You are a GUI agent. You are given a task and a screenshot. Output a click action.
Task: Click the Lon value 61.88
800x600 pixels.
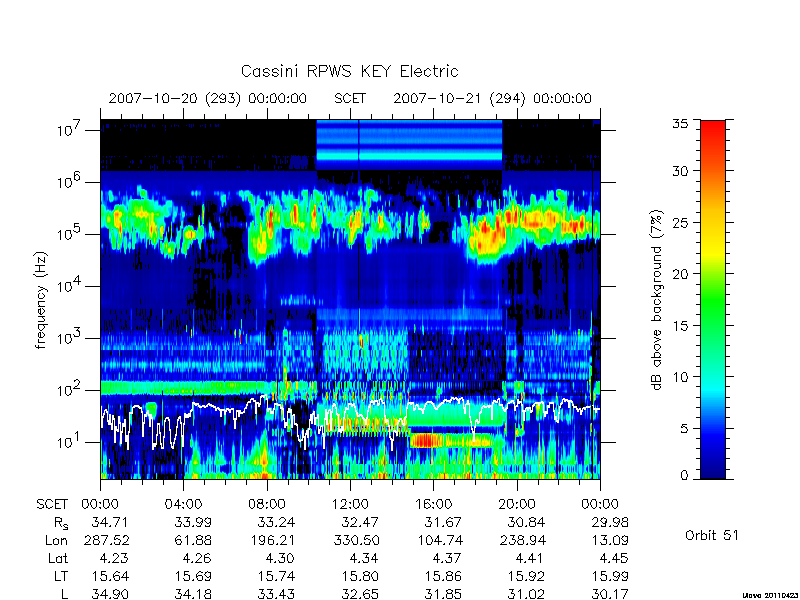point(193,540)
